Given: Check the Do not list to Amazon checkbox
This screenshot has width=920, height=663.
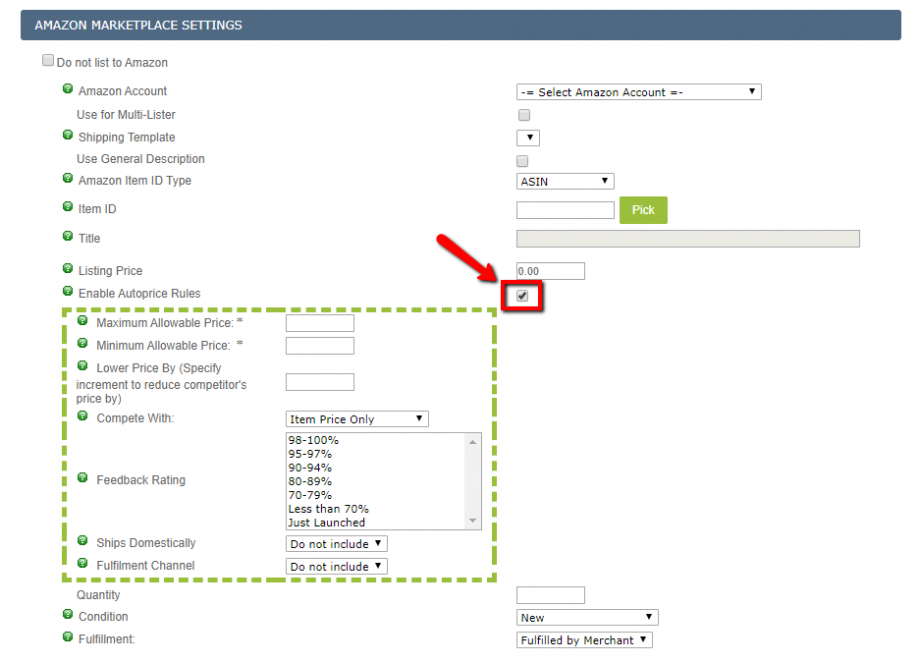Looking at the screenshot, I should click(47, 60).
